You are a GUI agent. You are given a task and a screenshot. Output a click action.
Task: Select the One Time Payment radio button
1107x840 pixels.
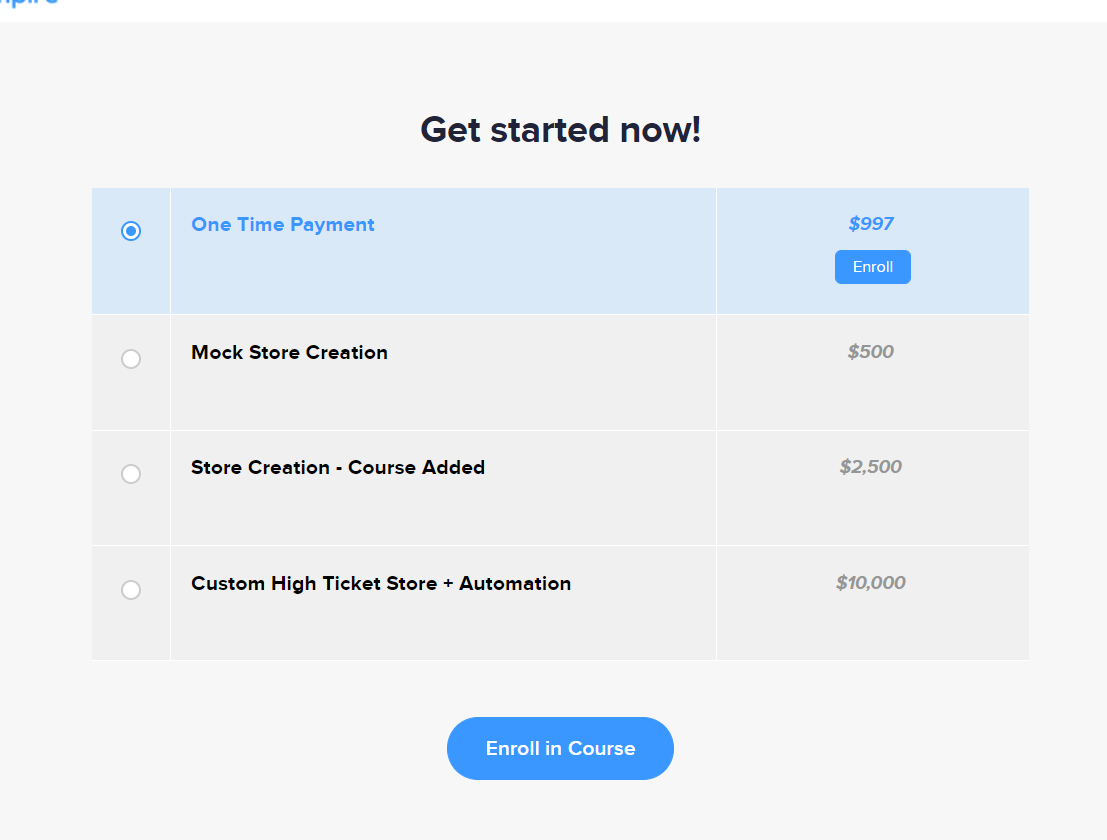point(131,231)
